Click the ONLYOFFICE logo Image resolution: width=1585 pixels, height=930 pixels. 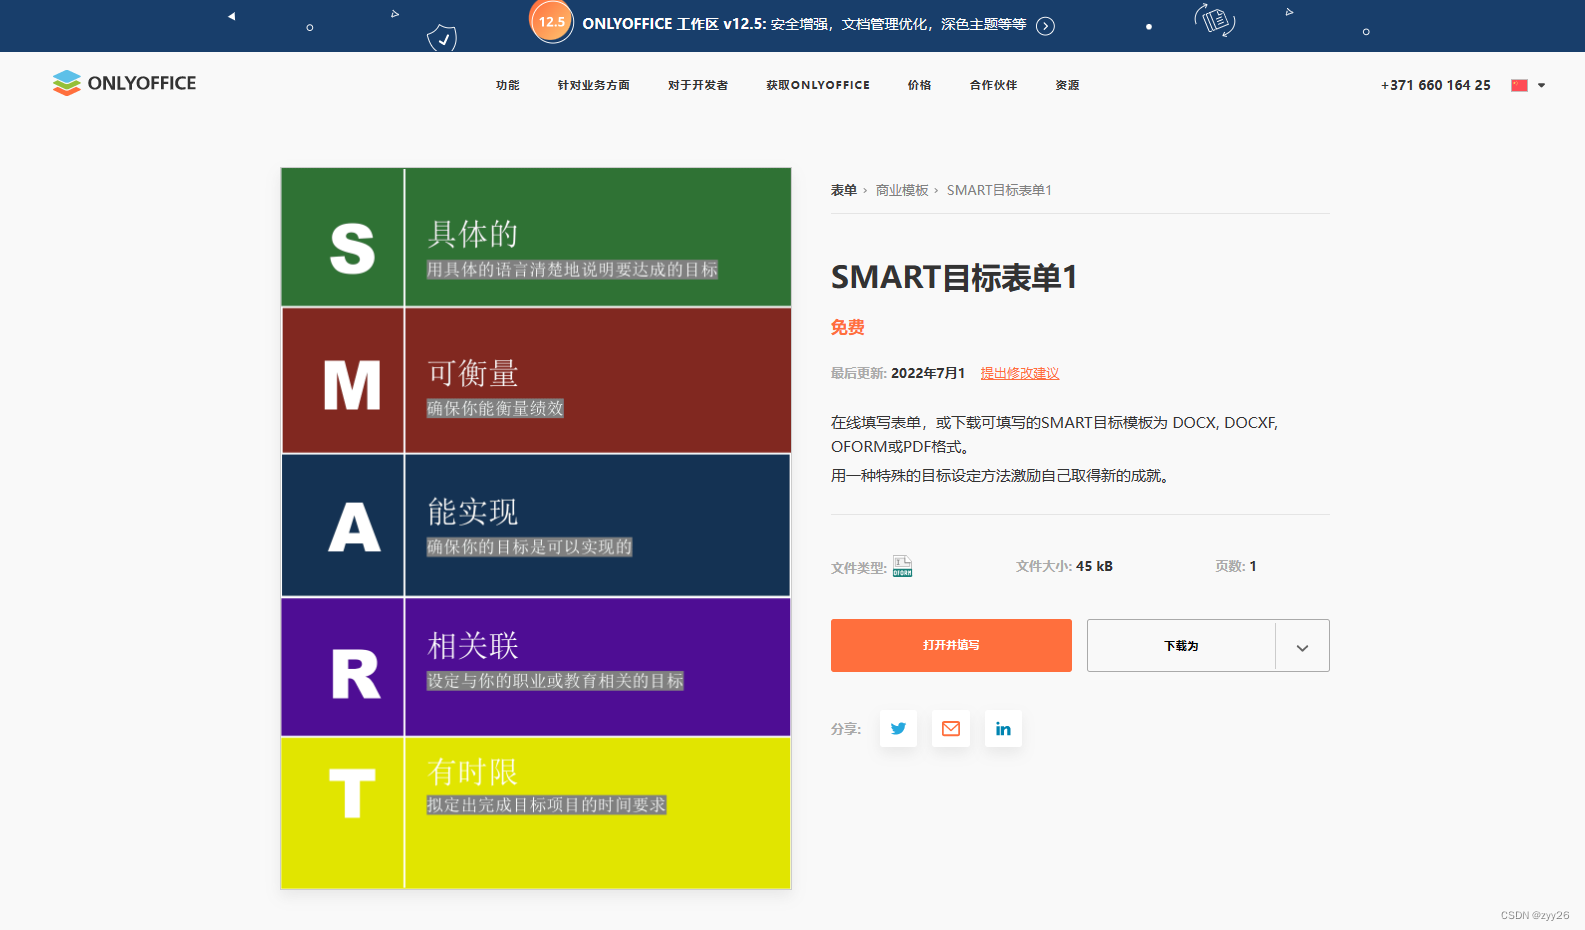click(x=124, y=83)
